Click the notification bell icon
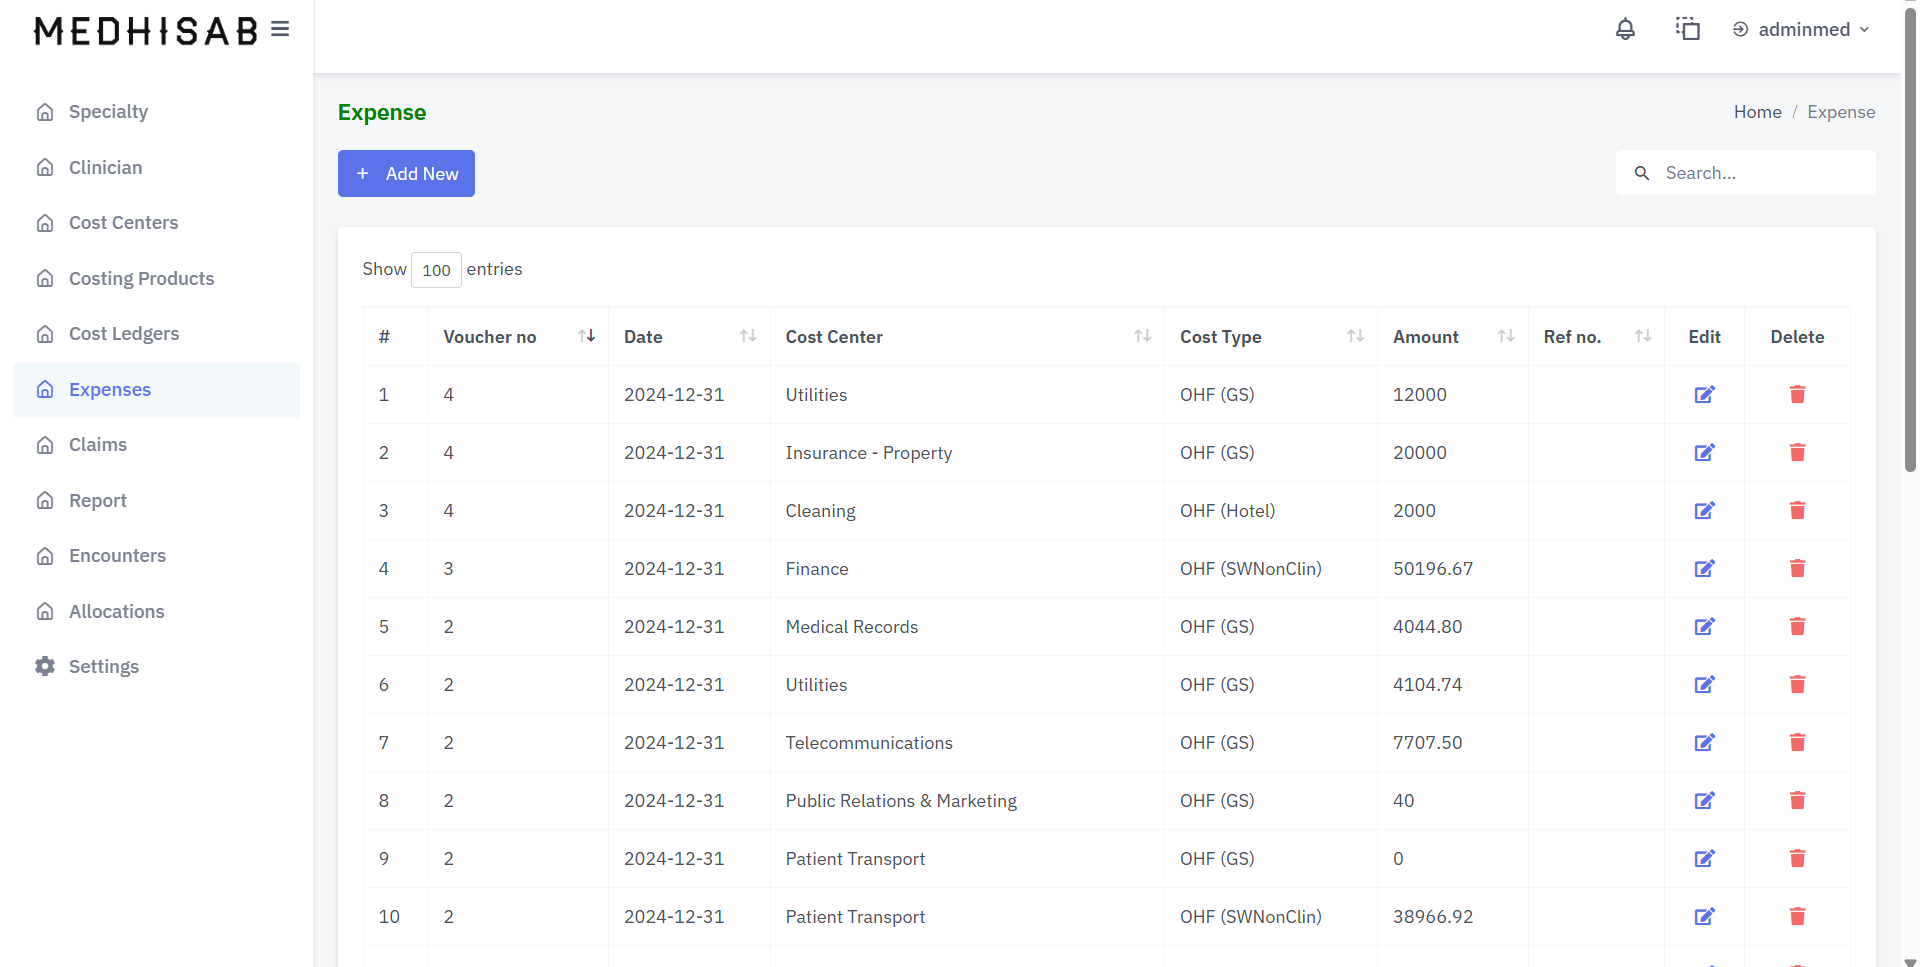Screen dimensions: 1920x967 coord(1625,30)
